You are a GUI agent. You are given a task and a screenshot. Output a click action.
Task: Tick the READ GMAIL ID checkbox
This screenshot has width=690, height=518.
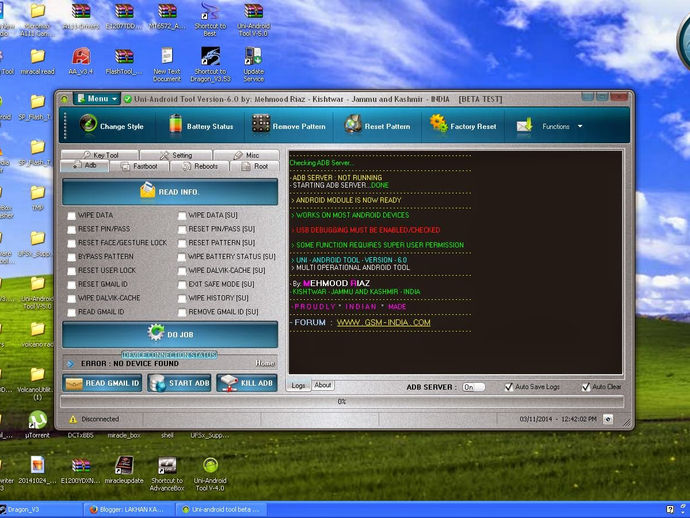(72, 312)
